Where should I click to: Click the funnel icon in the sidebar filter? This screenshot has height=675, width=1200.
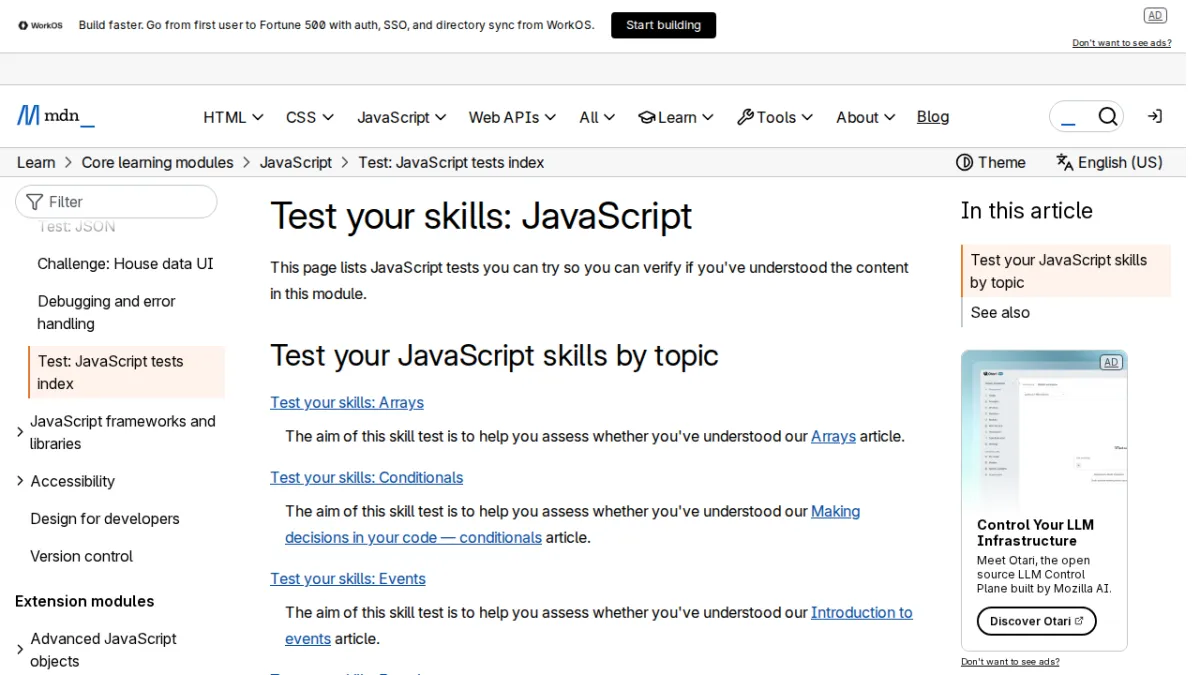tap(35, 202)
